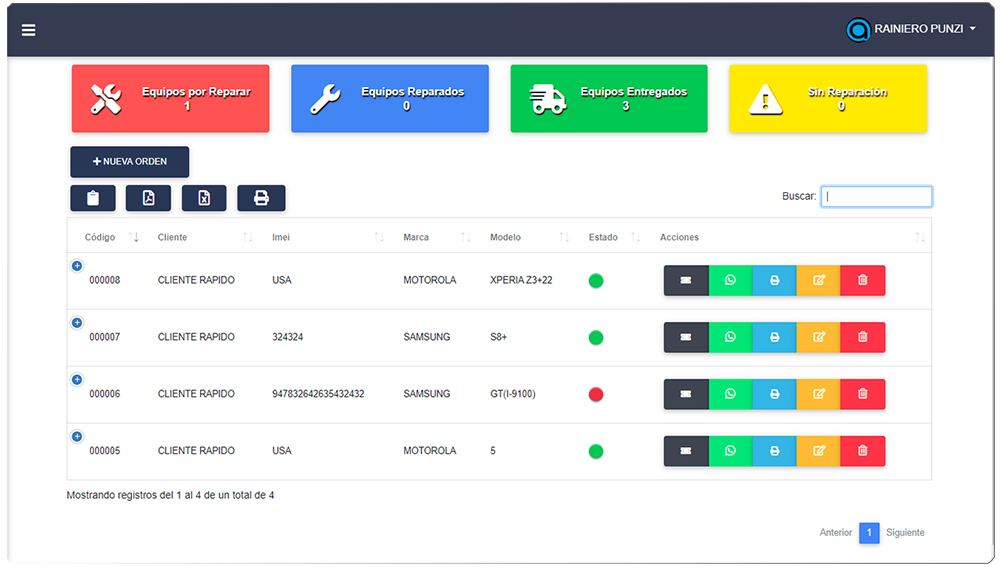Click the copy to clipboard export icon
Screen dimensions: 1000x567
[x=93, y=198]
